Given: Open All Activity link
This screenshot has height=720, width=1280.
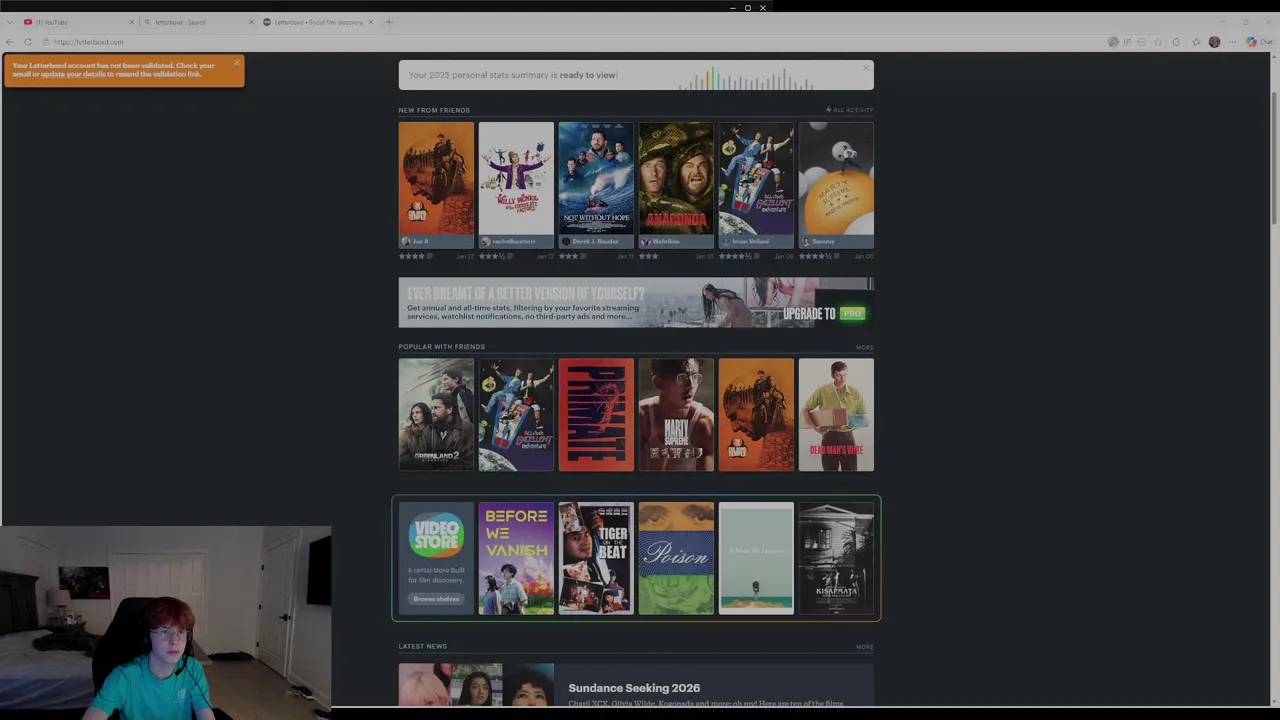Looking at the screenshot, I should 850,110.
